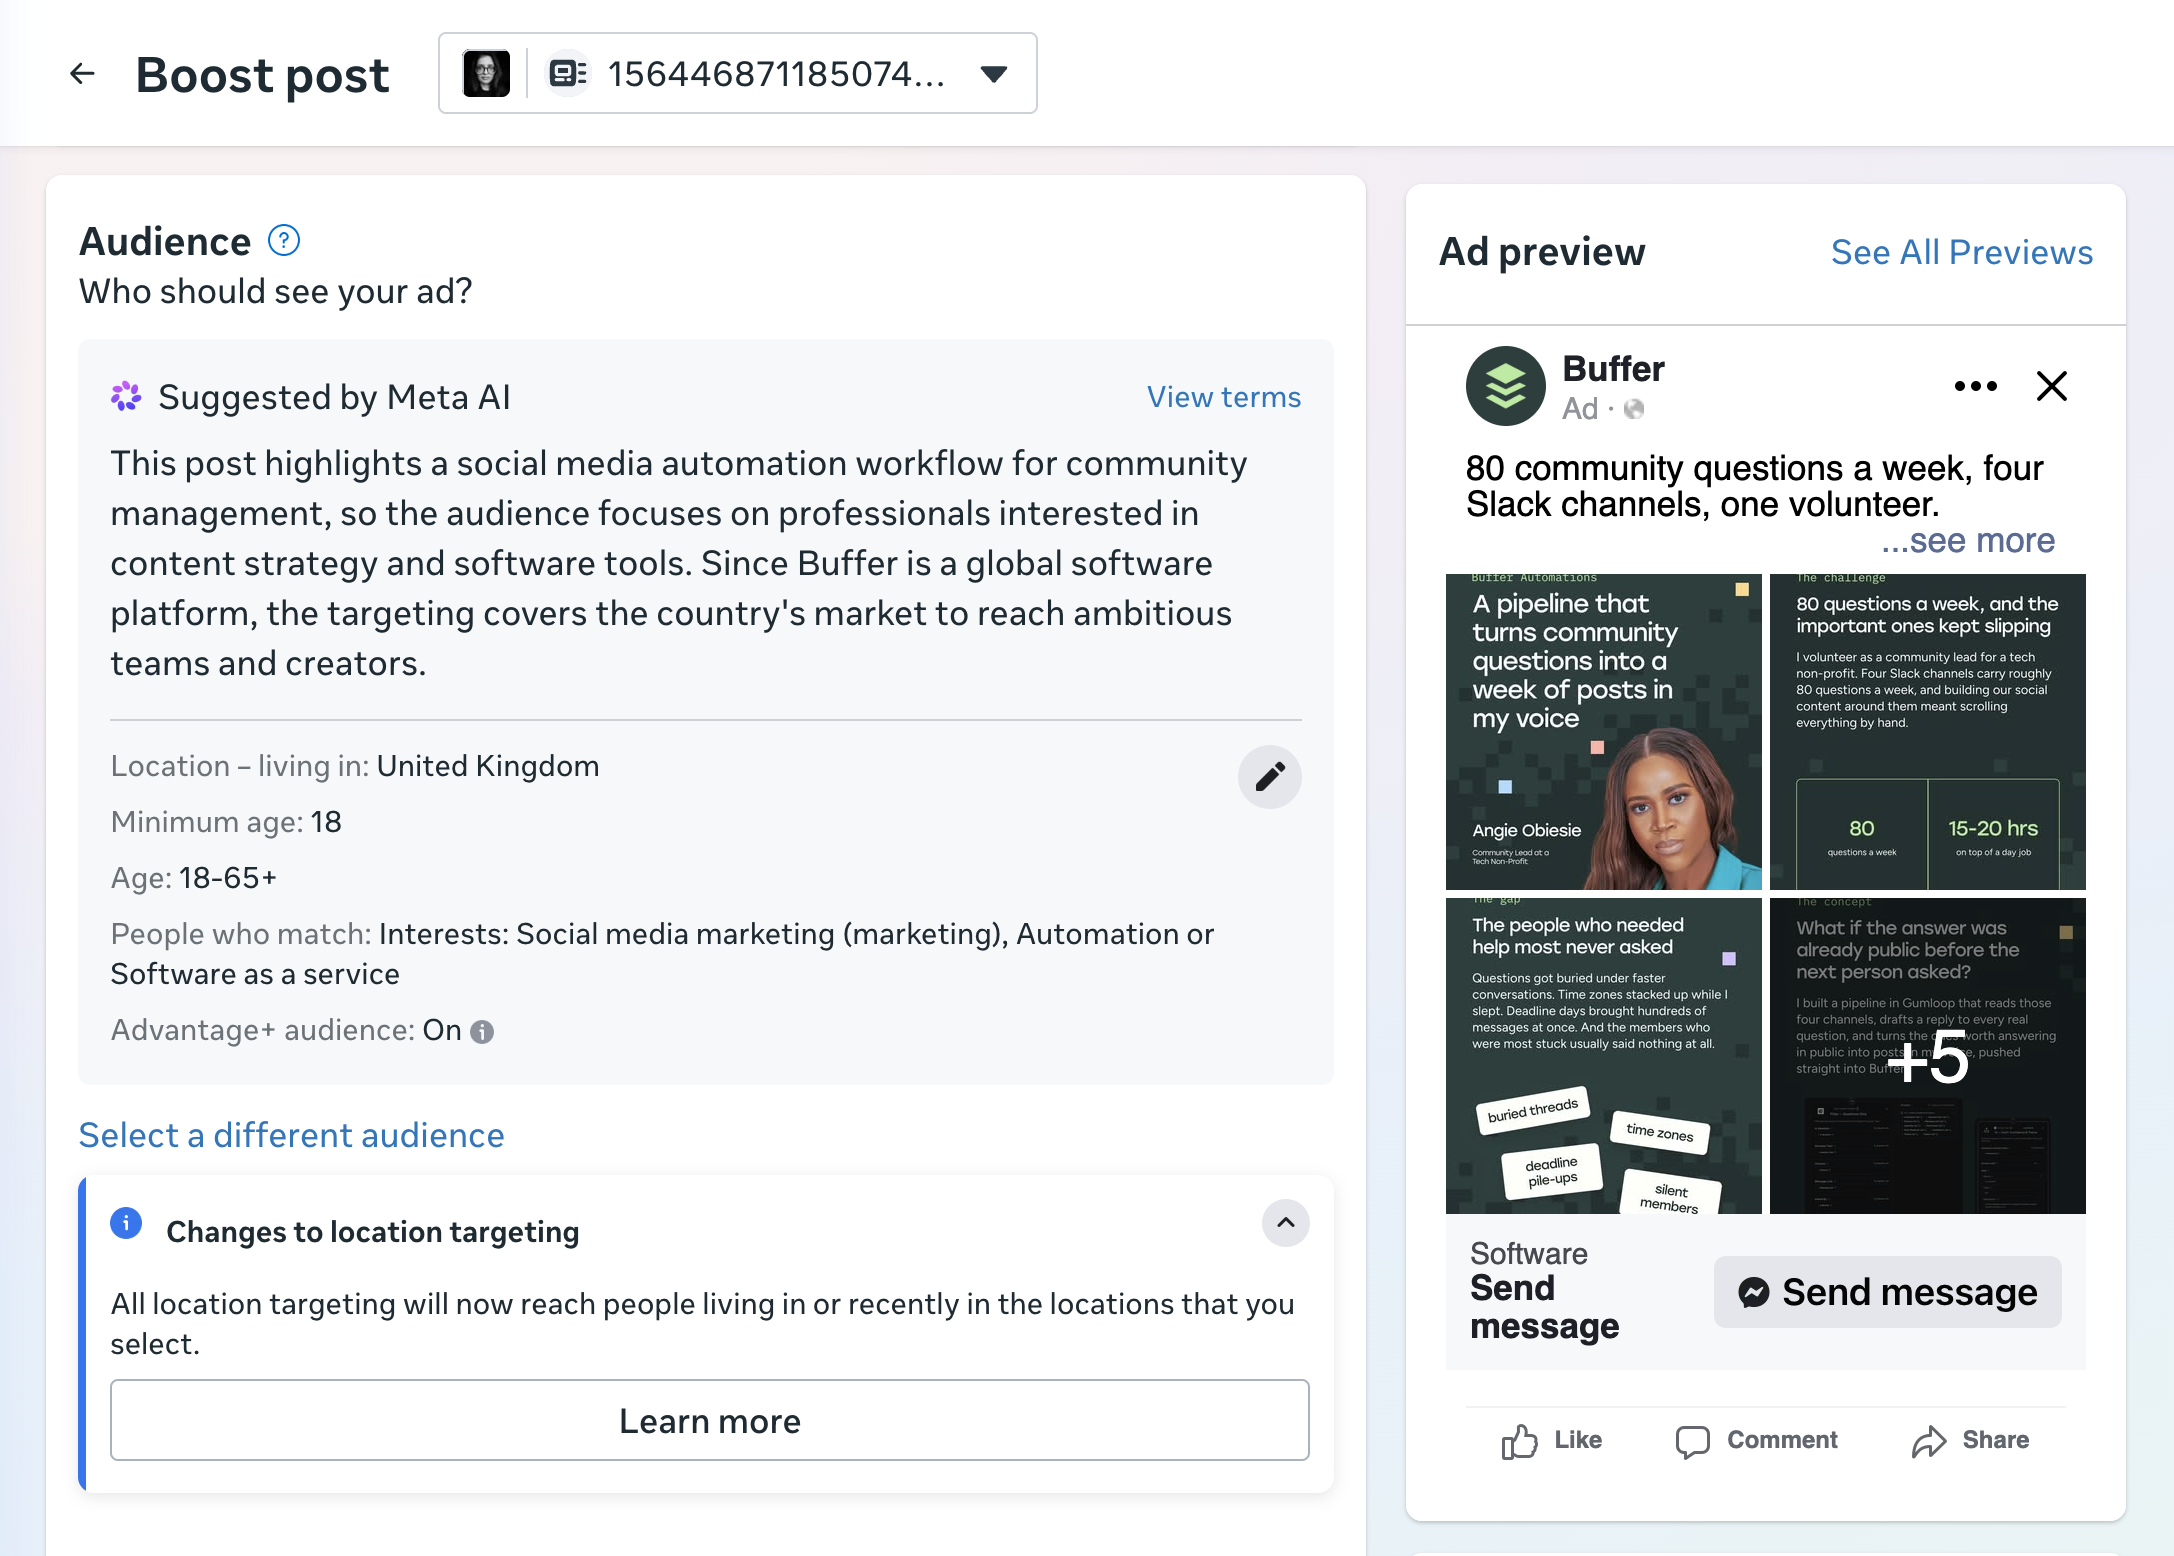Click the Comment speech bubble icon
Image resolution: width=2174 pixels, height=1556 pixels.
click(1693, 1441)
